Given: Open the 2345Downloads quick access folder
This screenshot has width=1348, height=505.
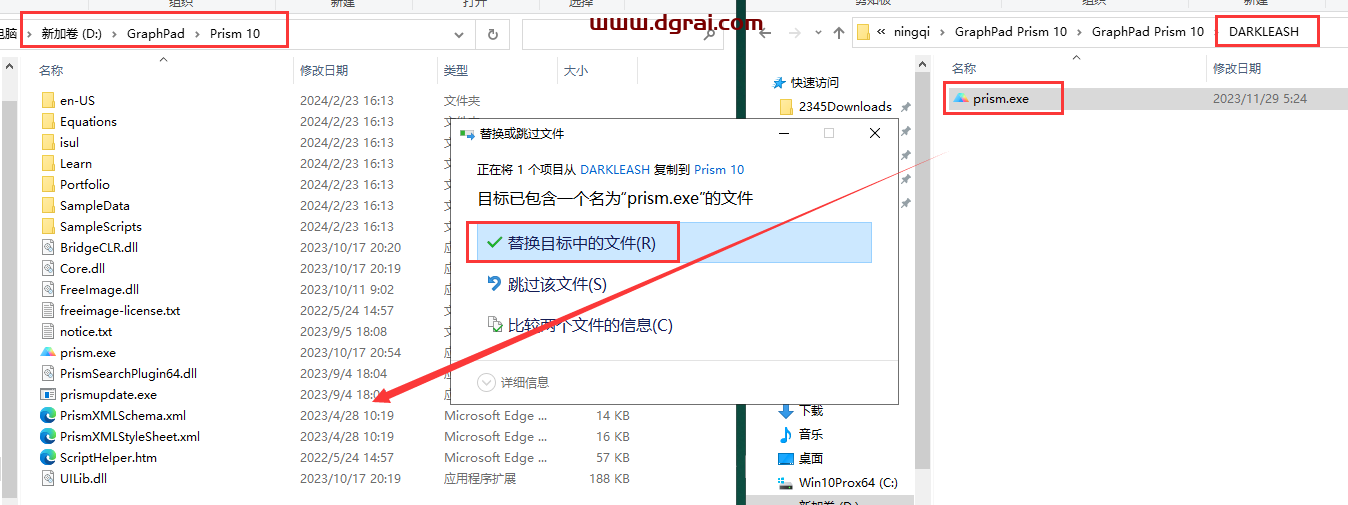Looking at the screenshot, I should 844,106.
